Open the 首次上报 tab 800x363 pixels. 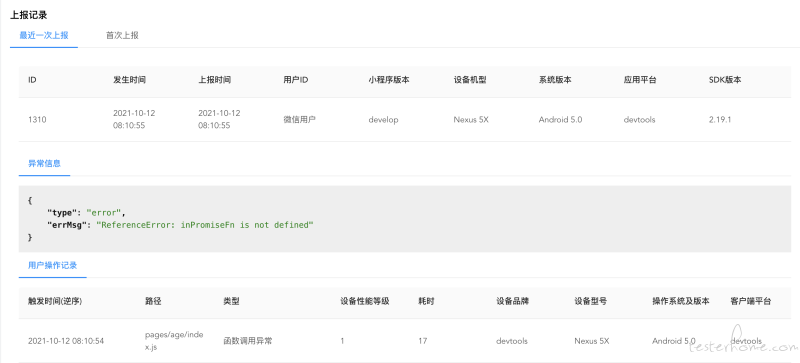coord(122,36)
